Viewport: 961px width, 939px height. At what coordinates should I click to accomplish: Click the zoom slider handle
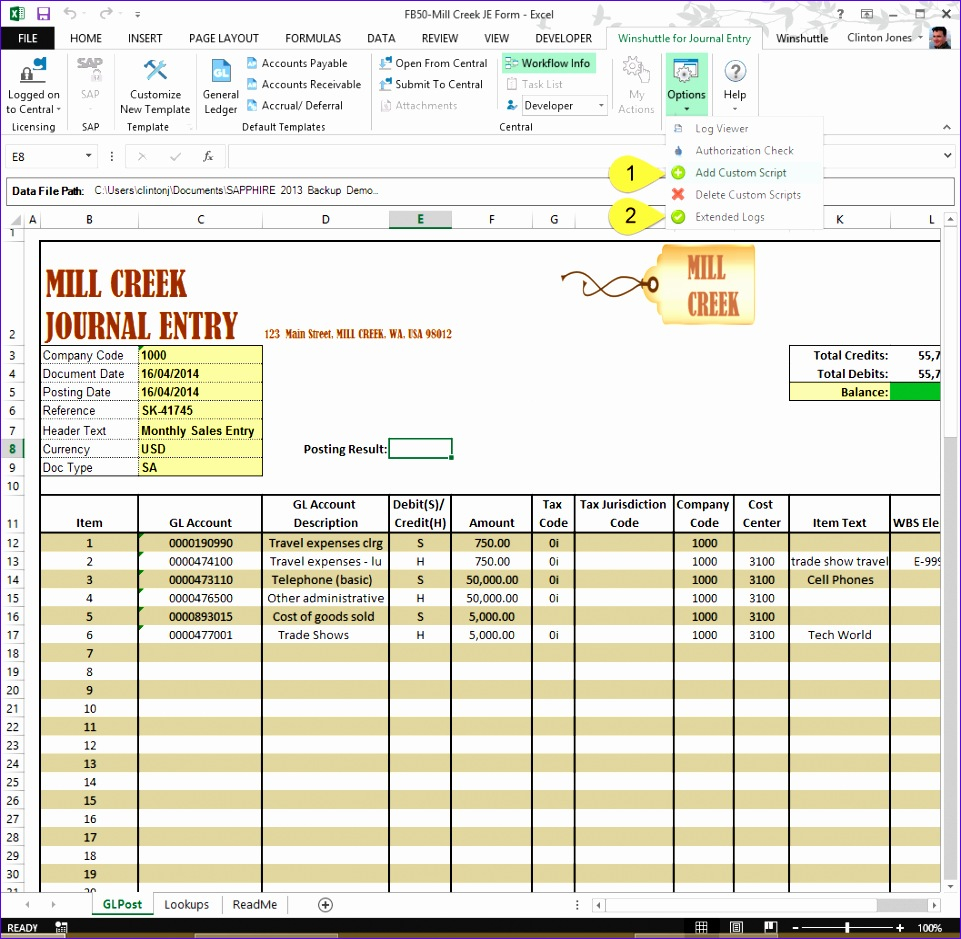point(847,928)
